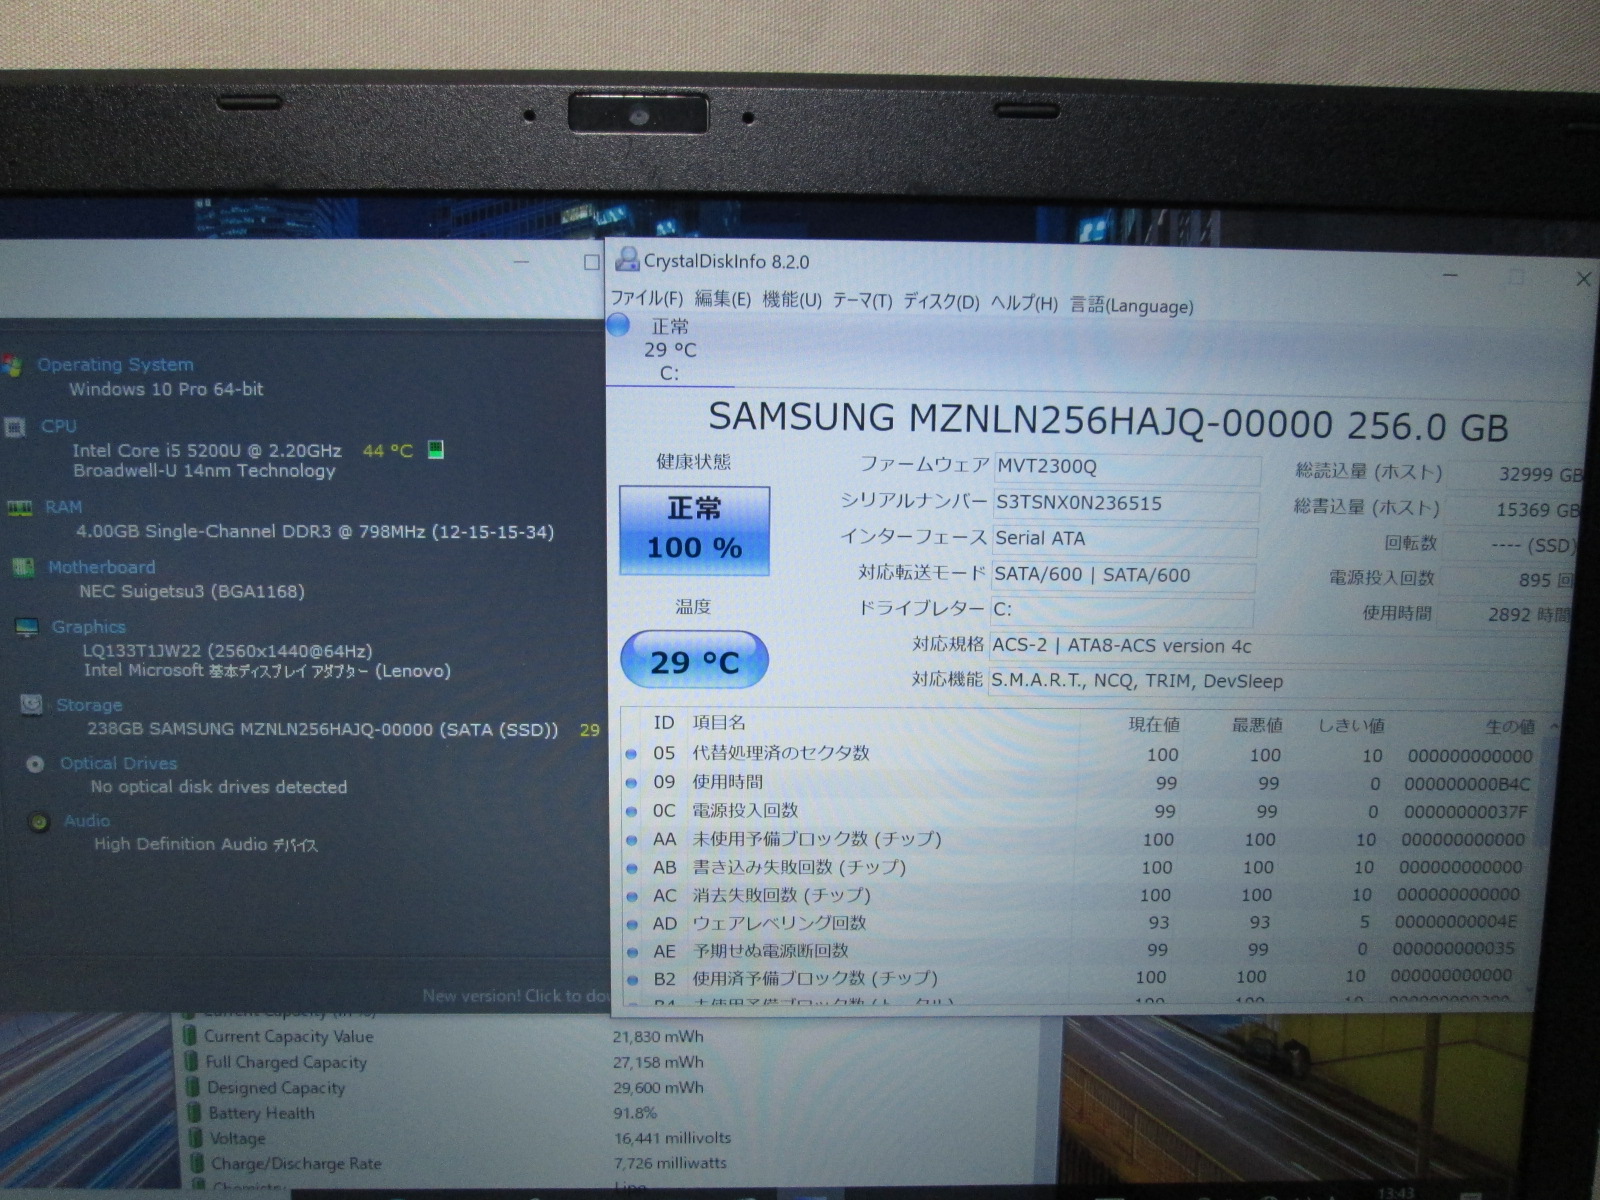Click the serial number field S3TSNX0N236515
1600x1200 pixels.
1124,503
